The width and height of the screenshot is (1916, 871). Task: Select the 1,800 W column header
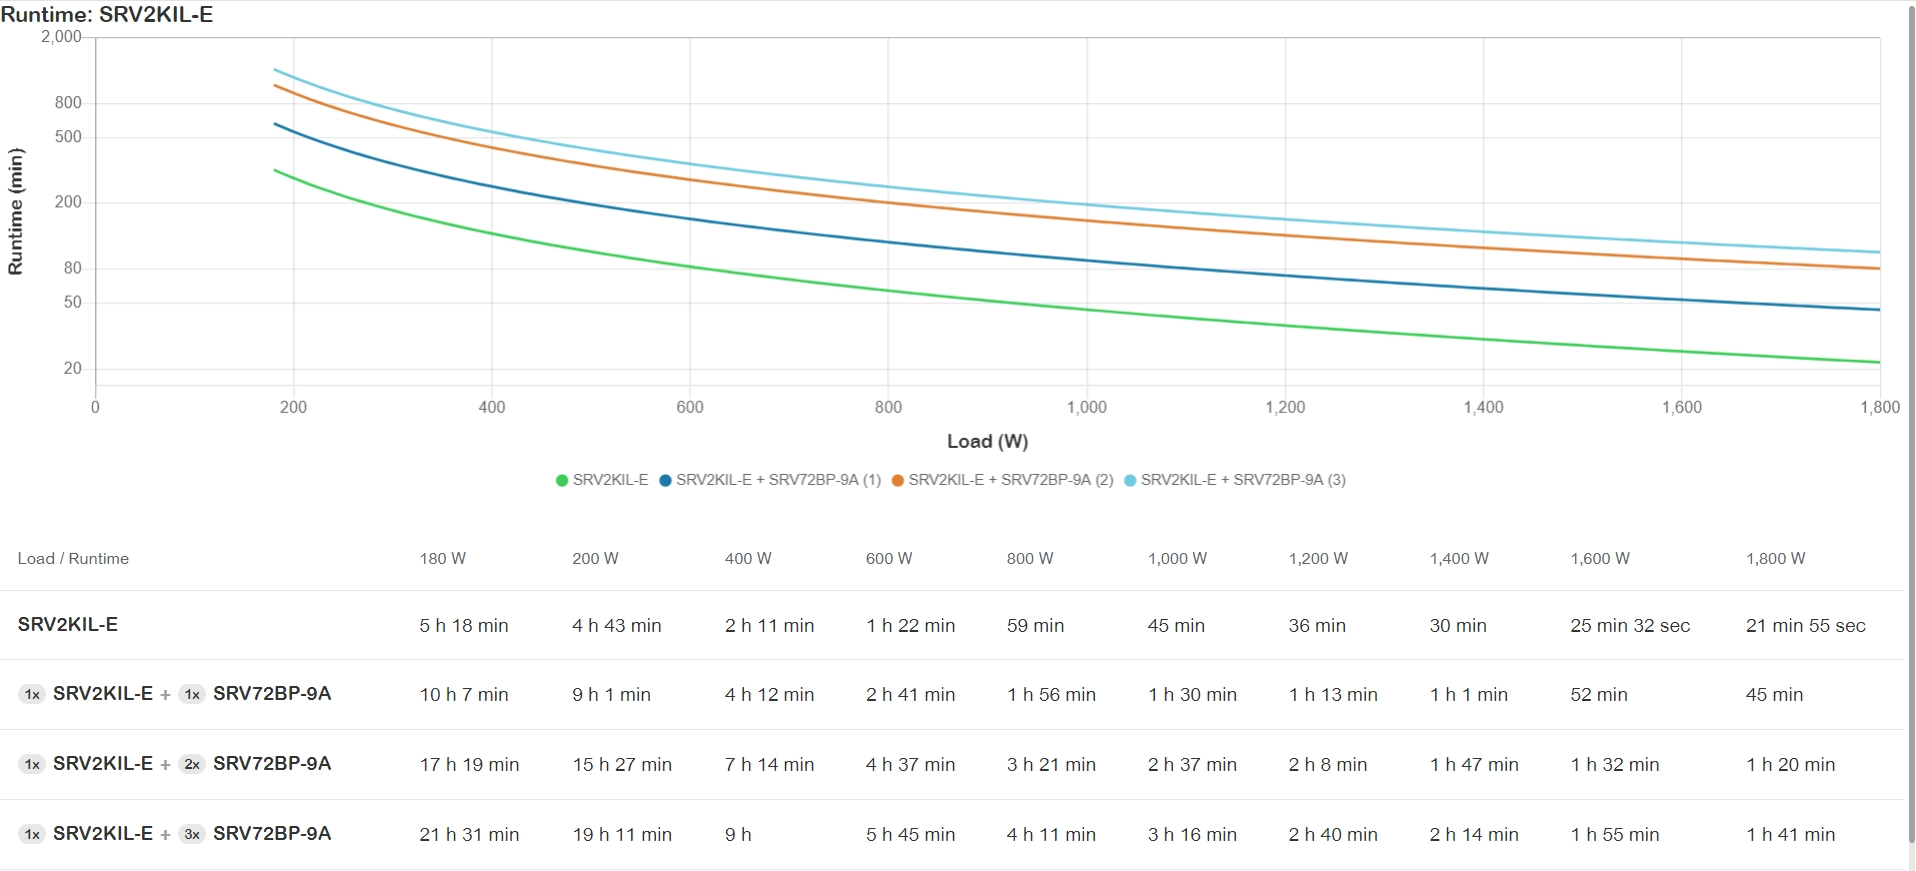(1775, 559)
